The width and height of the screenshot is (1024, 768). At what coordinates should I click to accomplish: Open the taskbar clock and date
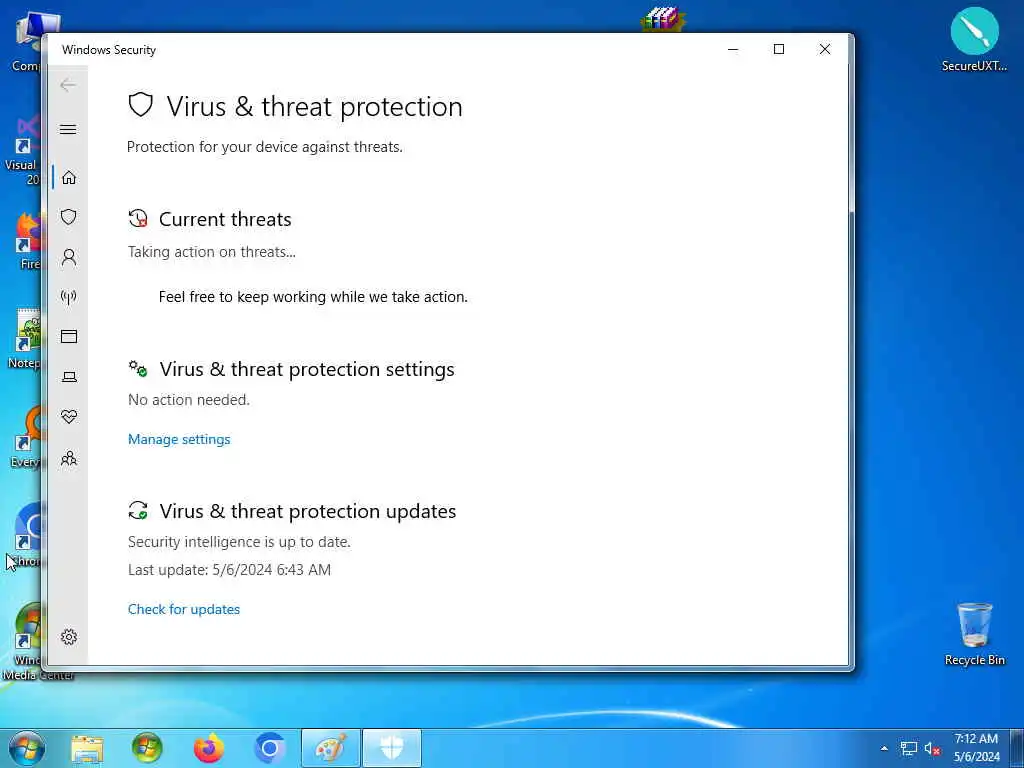pyautogui.click(x=976, y=748)
